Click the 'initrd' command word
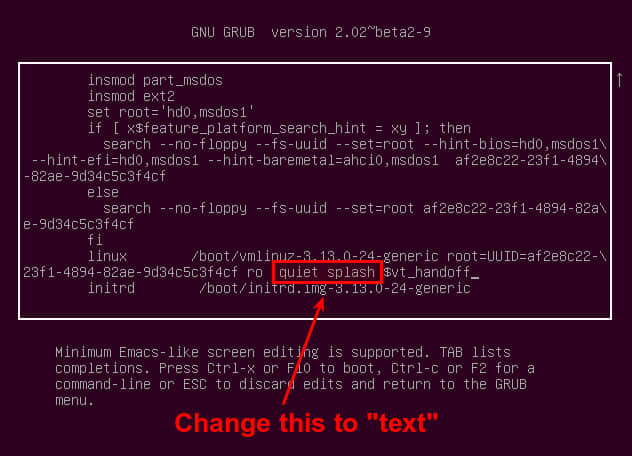The image size is (632, 456). click(111, 288)
